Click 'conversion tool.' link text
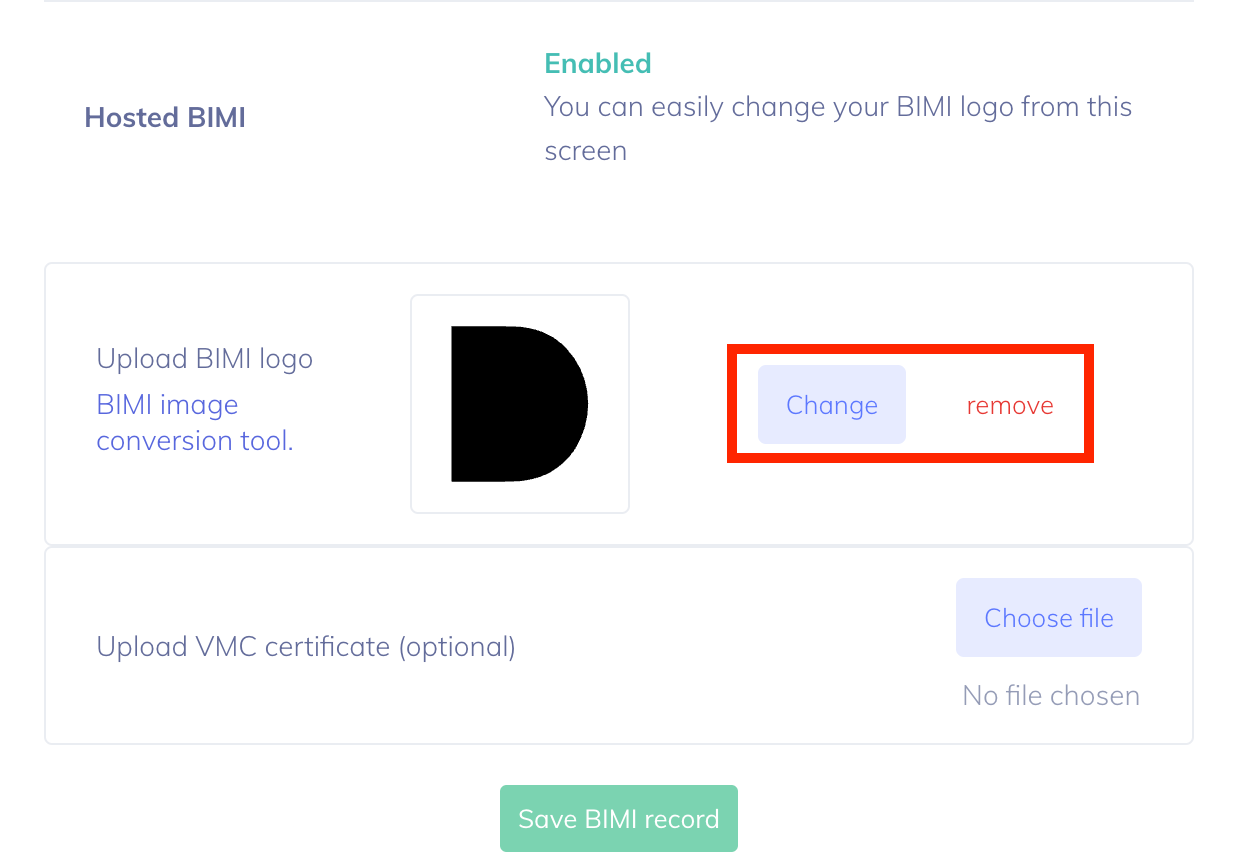1244x862 pixels. pos(195,441)
